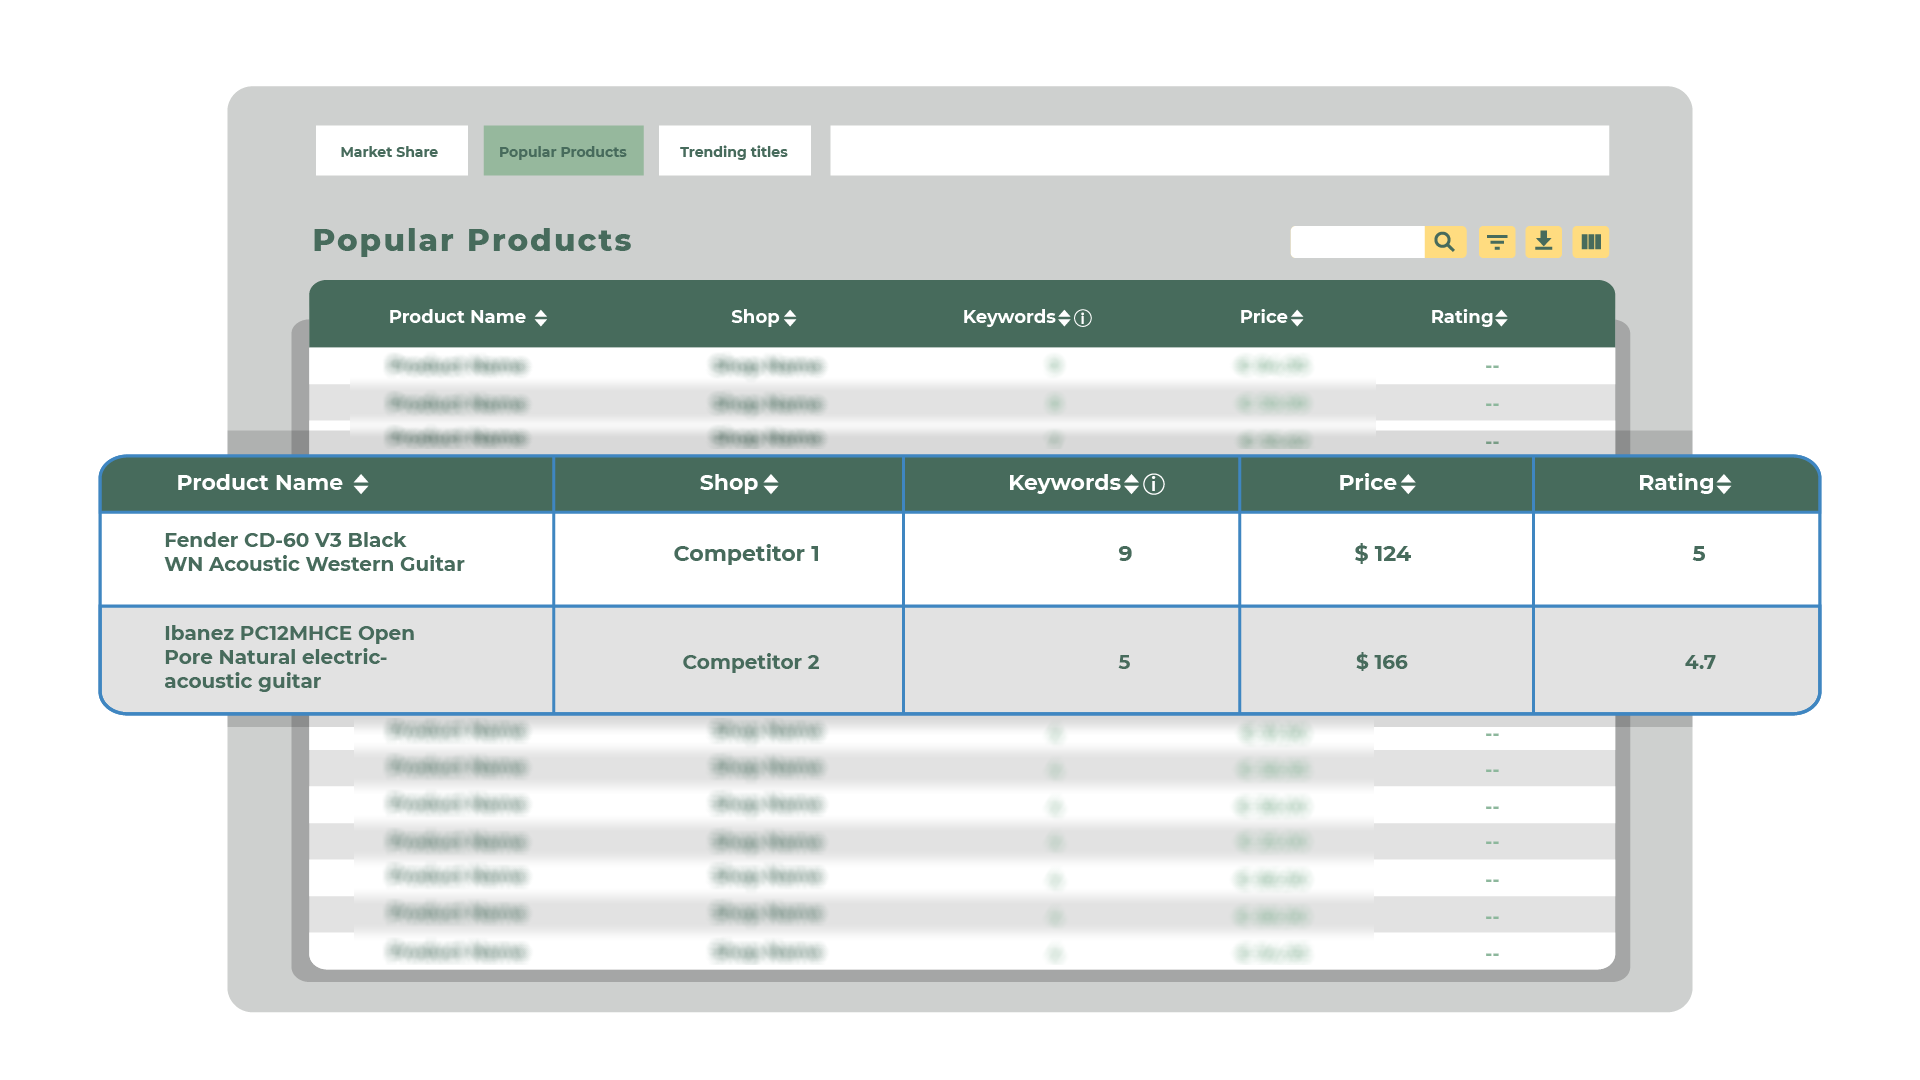
Task: Select the Ibanez PC12MHCE Open Pore product name
Action: [289, 657]
